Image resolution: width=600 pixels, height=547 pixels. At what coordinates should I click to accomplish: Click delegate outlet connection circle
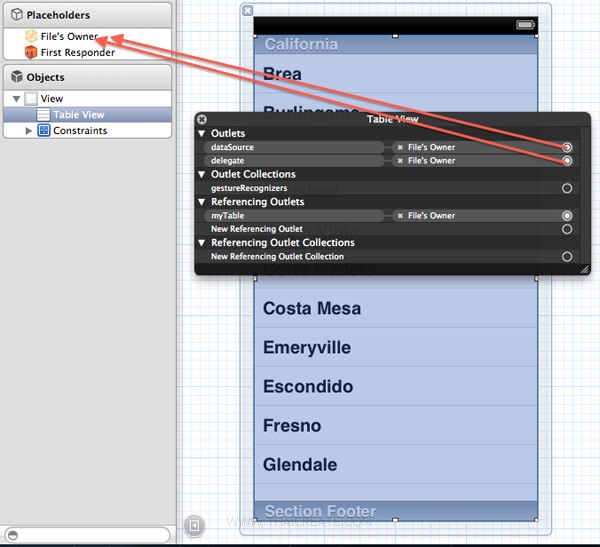(x=567, y=161)
